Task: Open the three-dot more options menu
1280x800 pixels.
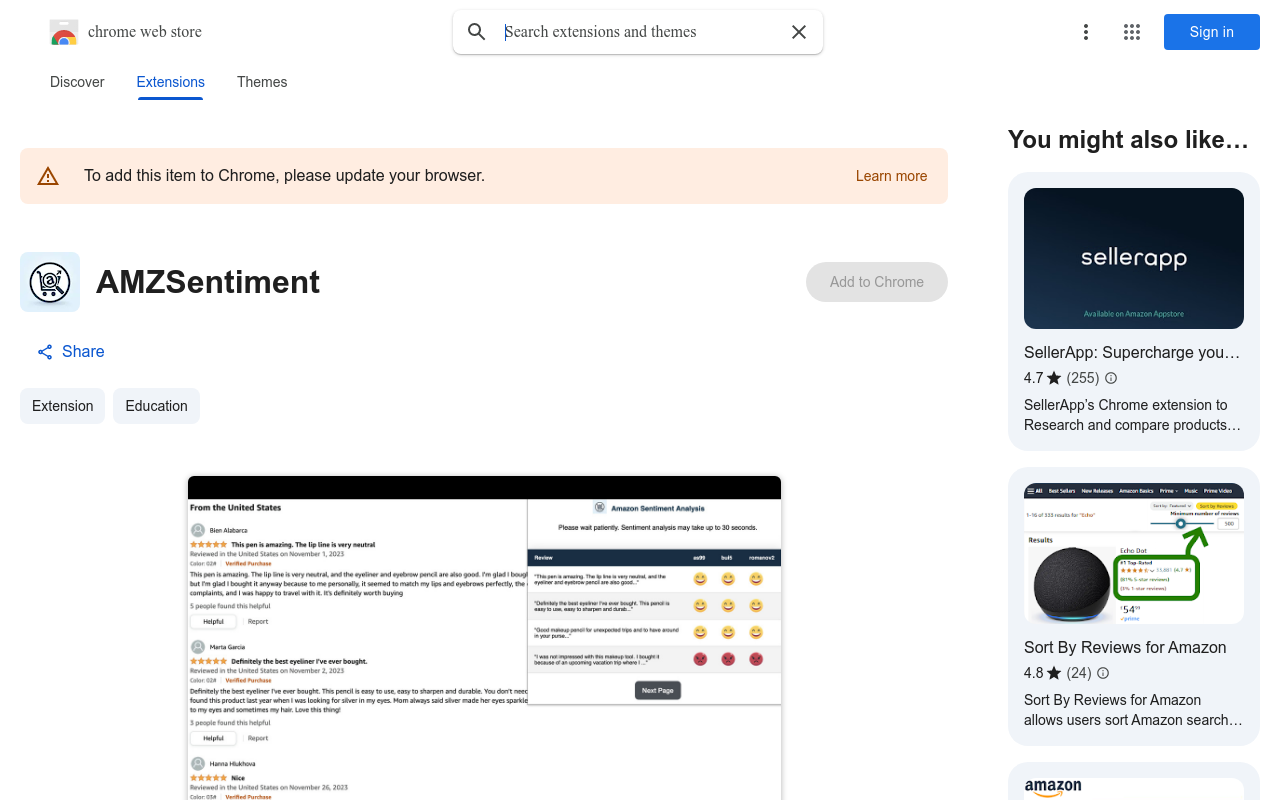Action: [1086, 32]
